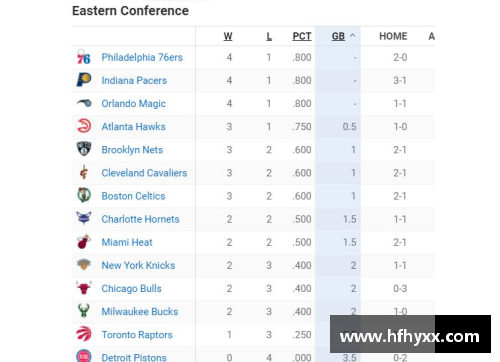Click the Philadelphia 76ers team logo
The width and height of the screenshot is (500, 362).
[x=84, y=57]
